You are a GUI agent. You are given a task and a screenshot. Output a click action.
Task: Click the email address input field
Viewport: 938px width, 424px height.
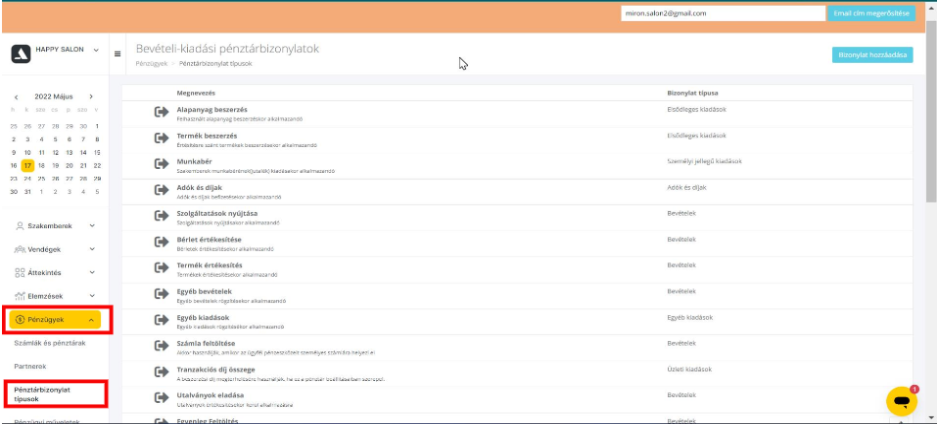pyautogui.click(x=723, y=13)
